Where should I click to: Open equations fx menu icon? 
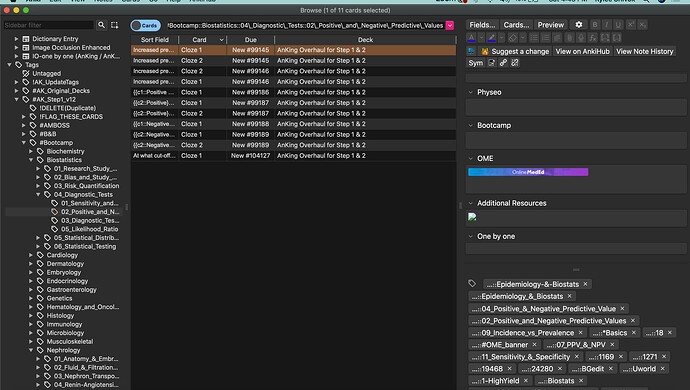(x=593, y=38)
